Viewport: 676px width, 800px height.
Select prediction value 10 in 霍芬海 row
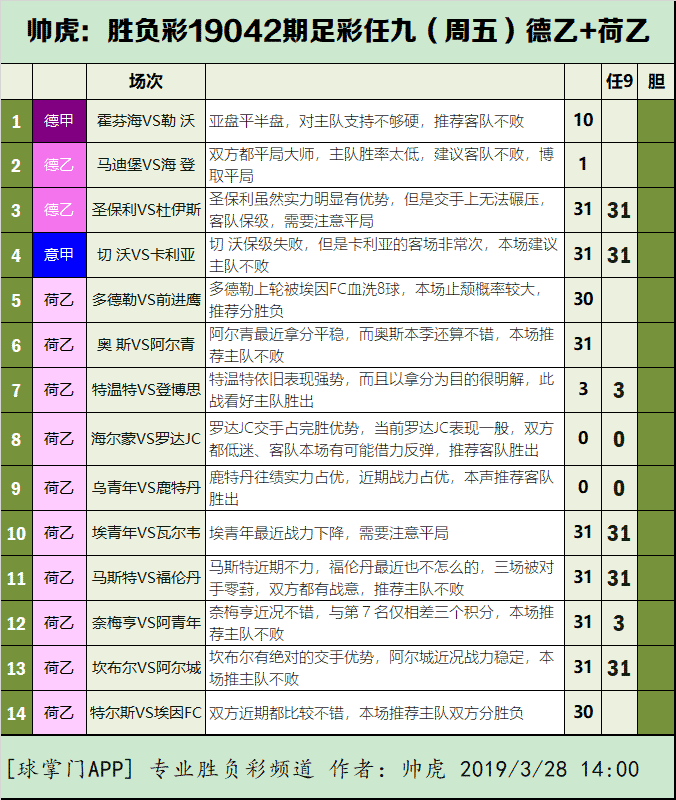(x=583, y=120)
